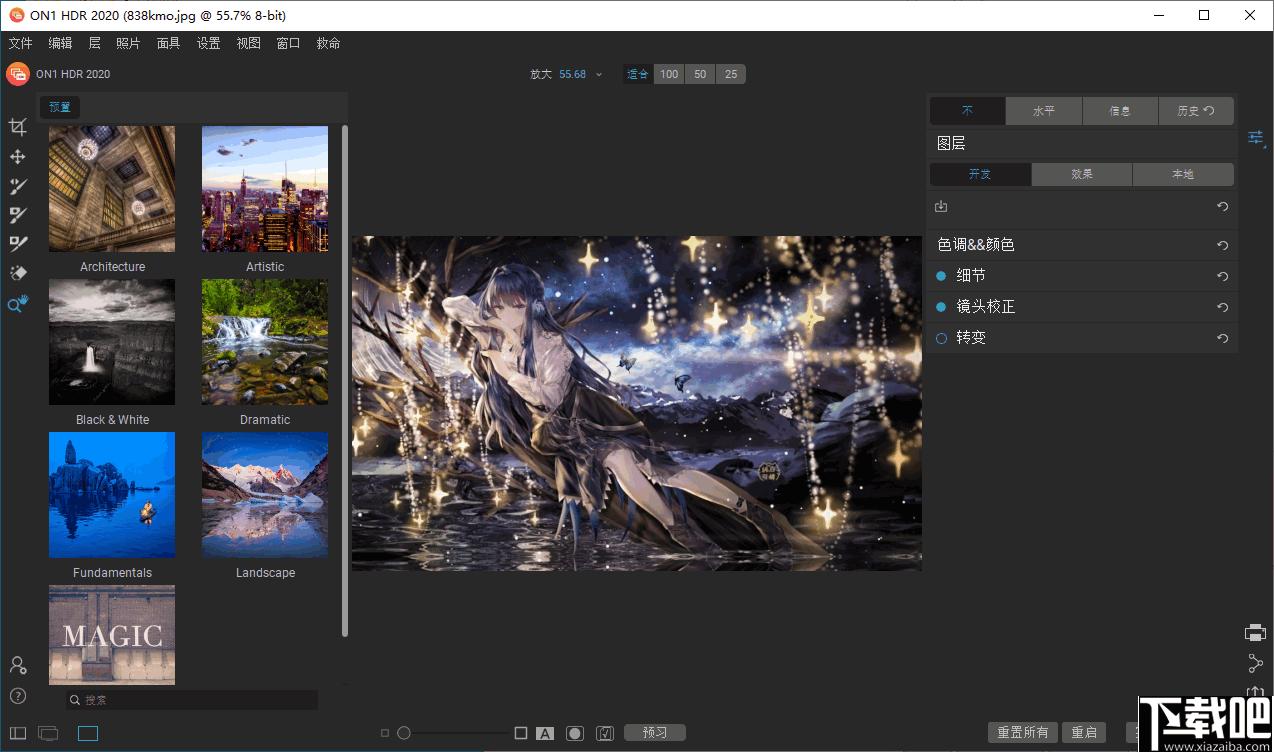
Task: Set zoom to 25
Action: 731,74
